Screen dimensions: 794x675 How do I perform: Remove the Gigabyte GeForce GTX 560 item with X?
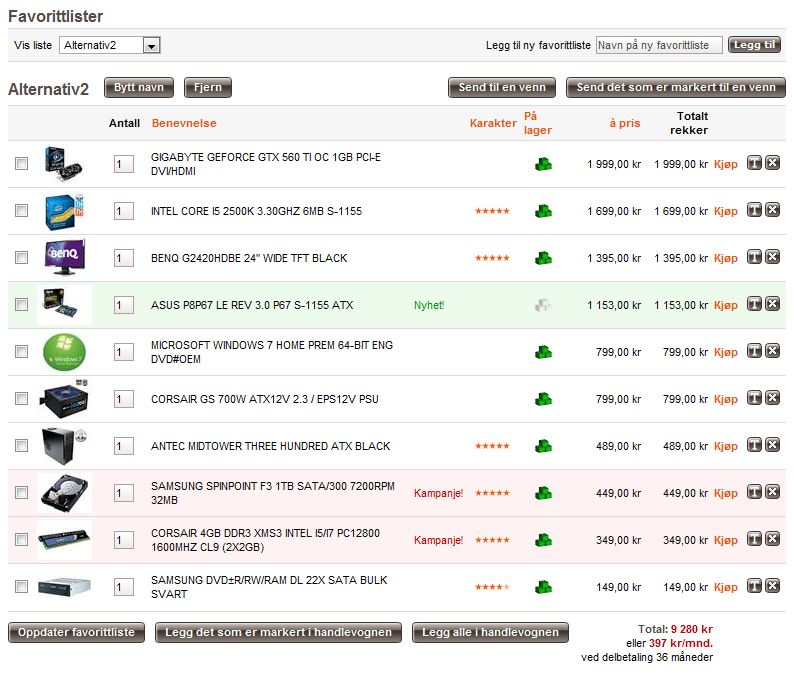pos(772,163)
